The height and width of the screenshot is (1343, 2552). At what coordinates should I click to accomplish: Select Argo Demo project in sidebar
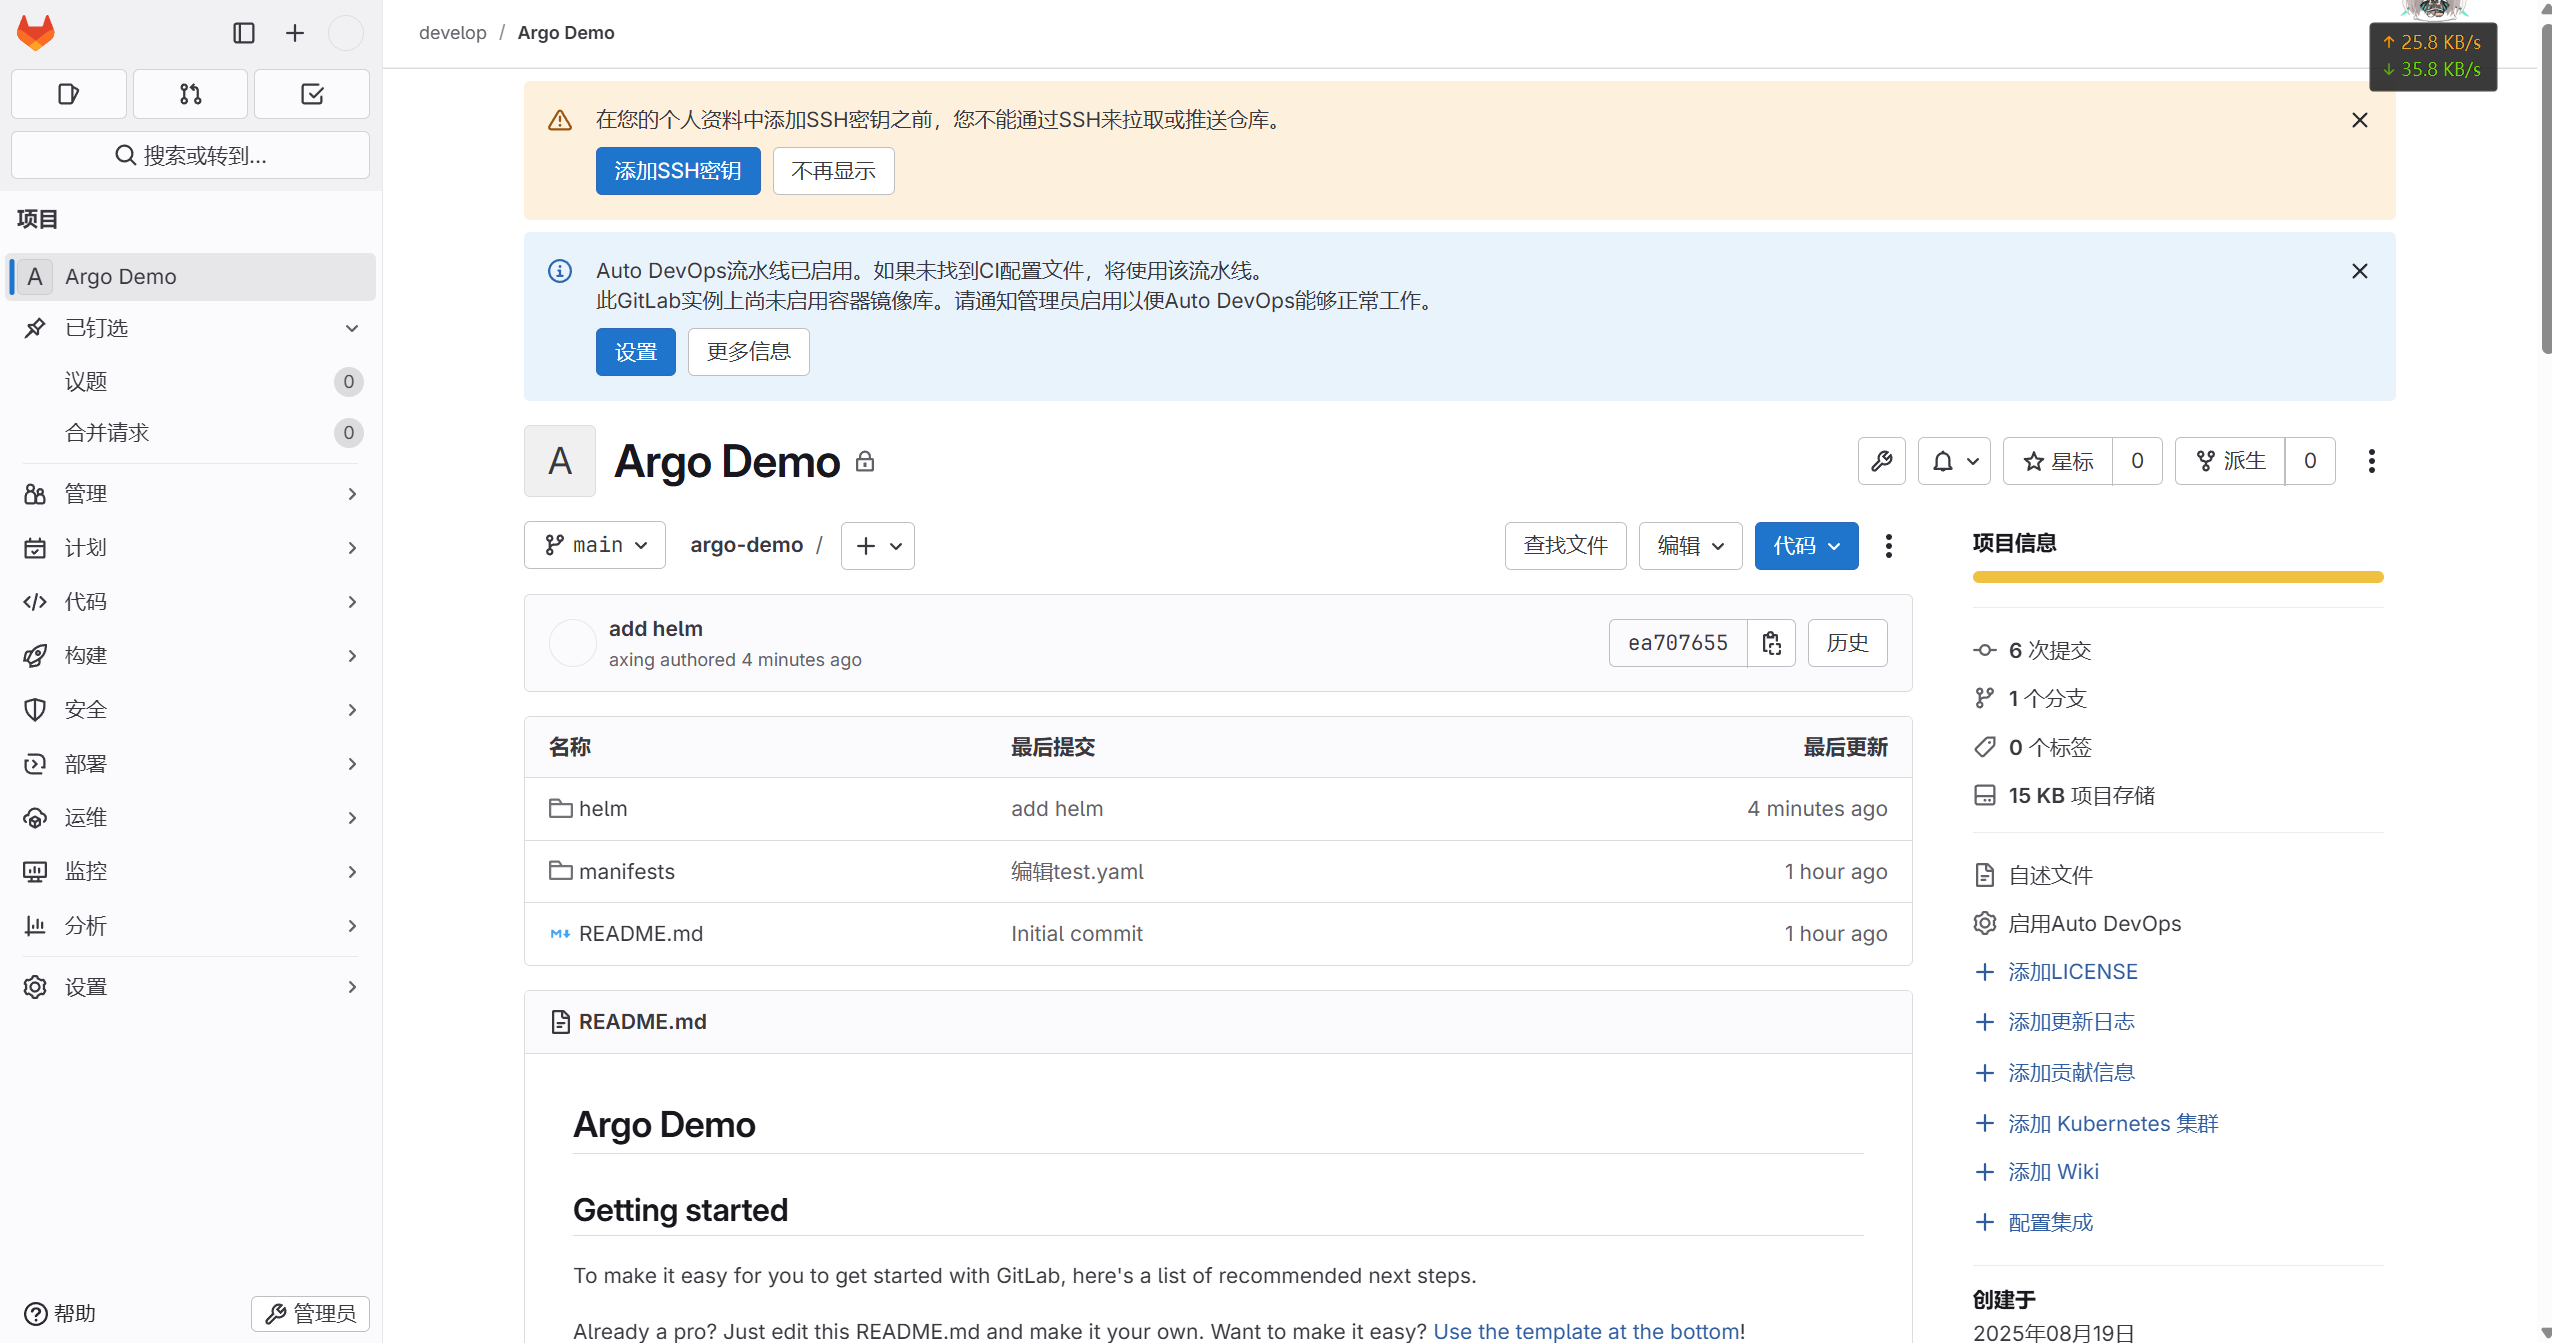(190, 276)
